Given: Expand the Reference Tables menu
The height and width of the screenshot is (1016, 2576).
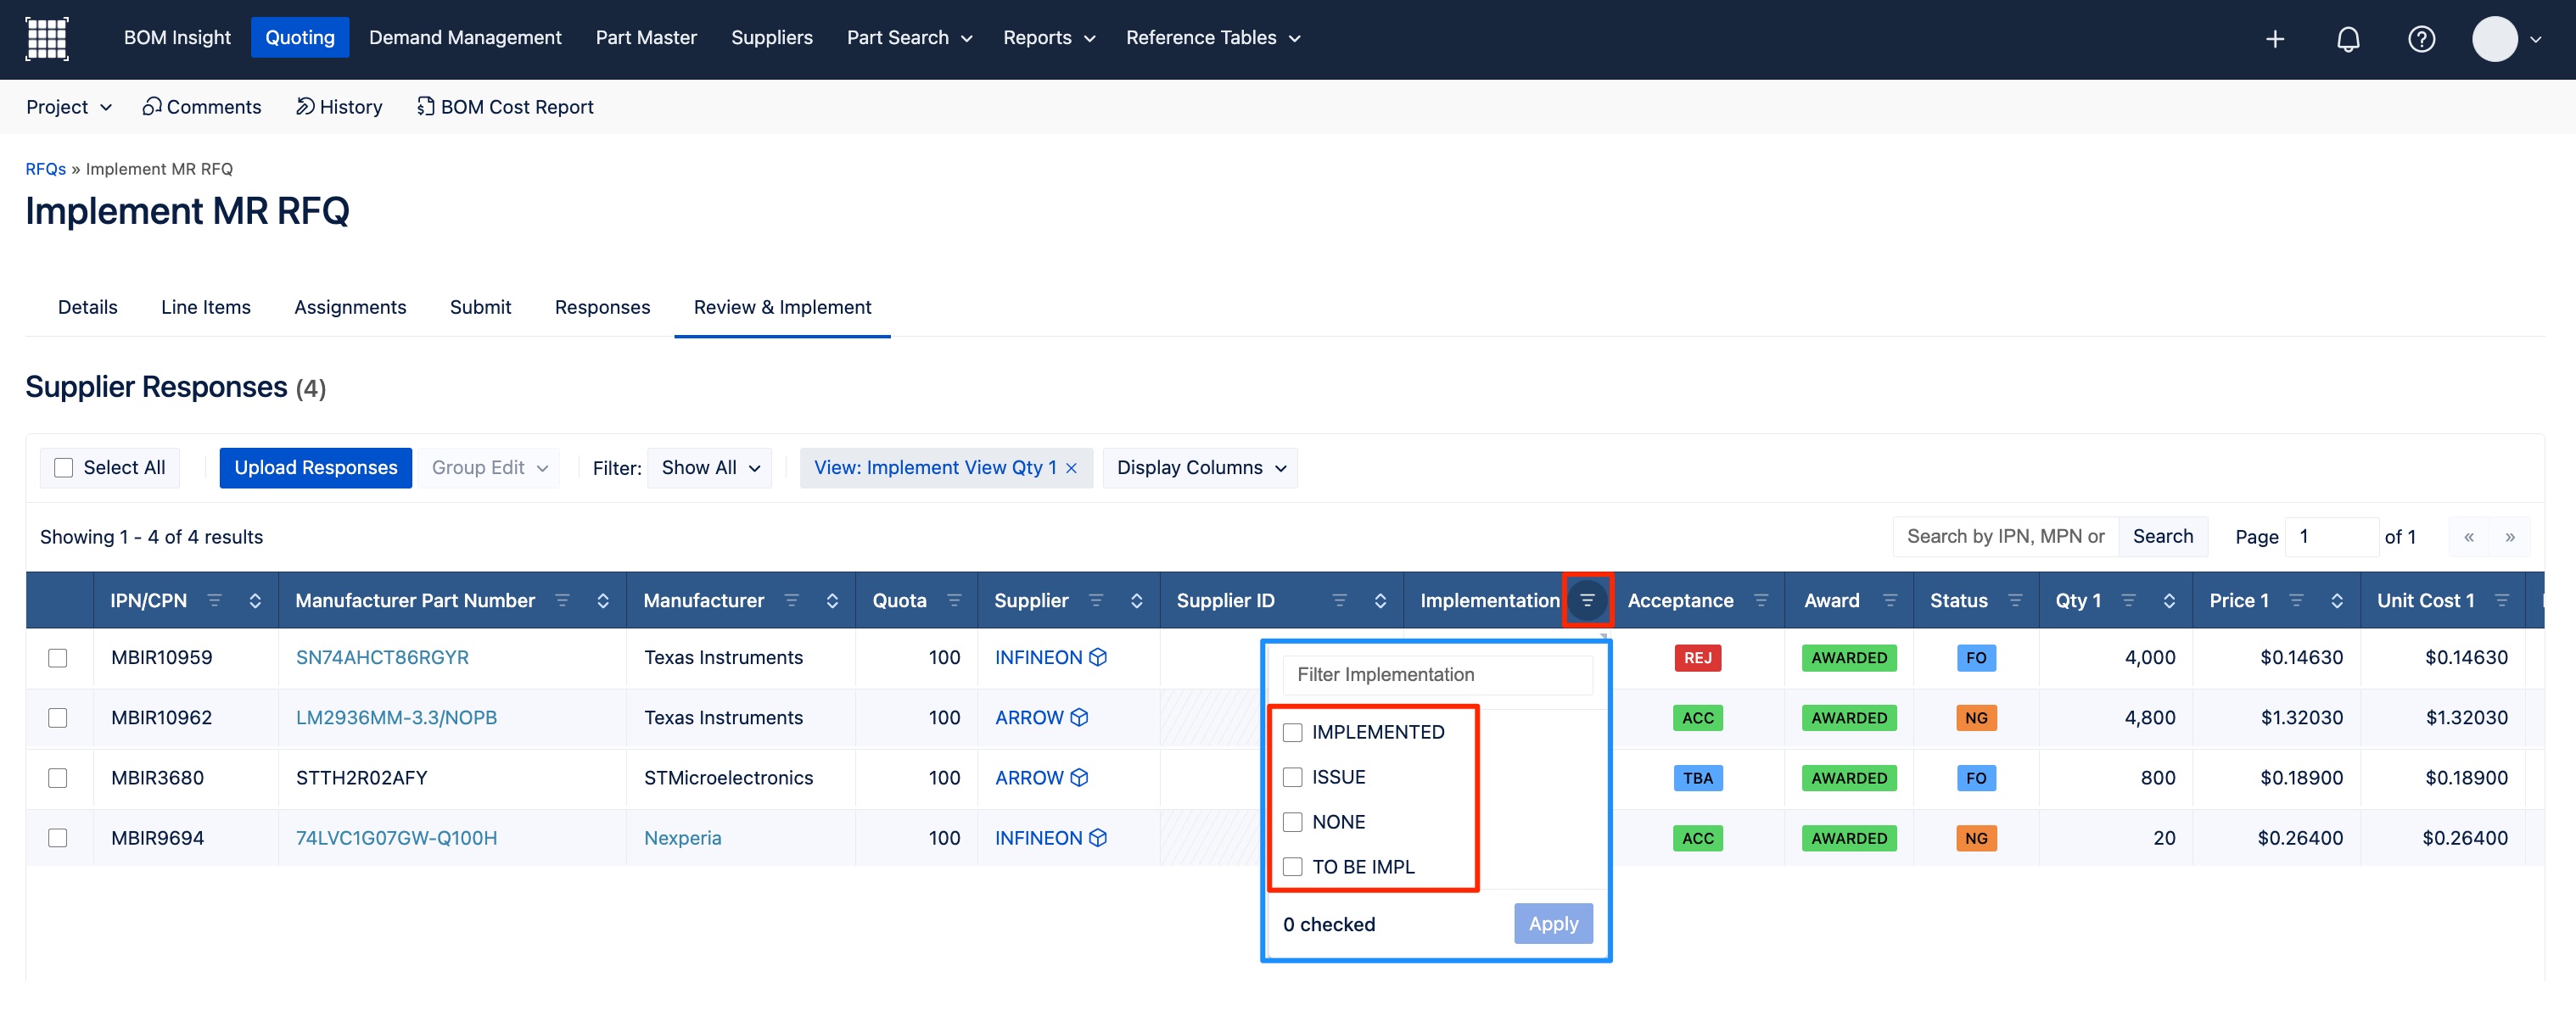Looking at the screenshot, I should 1213,38.
